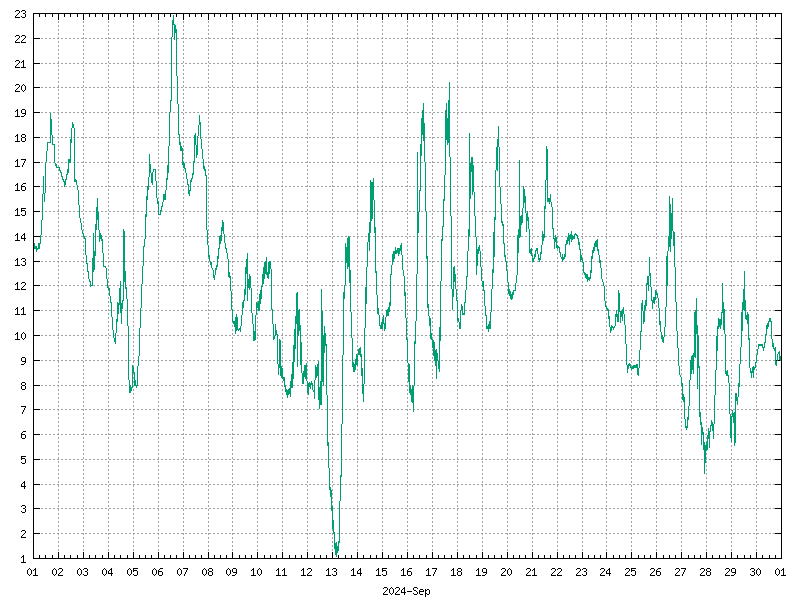The height and width of the screenshot is (600, 800).
Task: Click the y-axis value label 21
Action: point(20,64)
